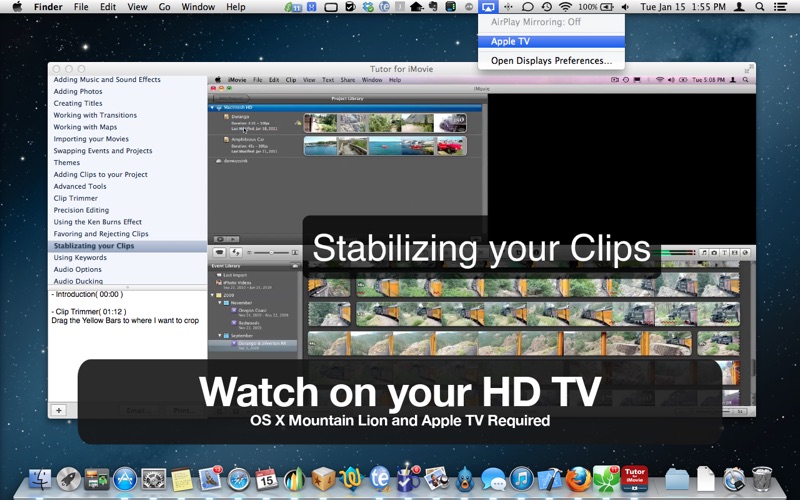Click the Messages speech bubble menu bar icon
This screenshot has width=800, height=500.
pos(528,7)
